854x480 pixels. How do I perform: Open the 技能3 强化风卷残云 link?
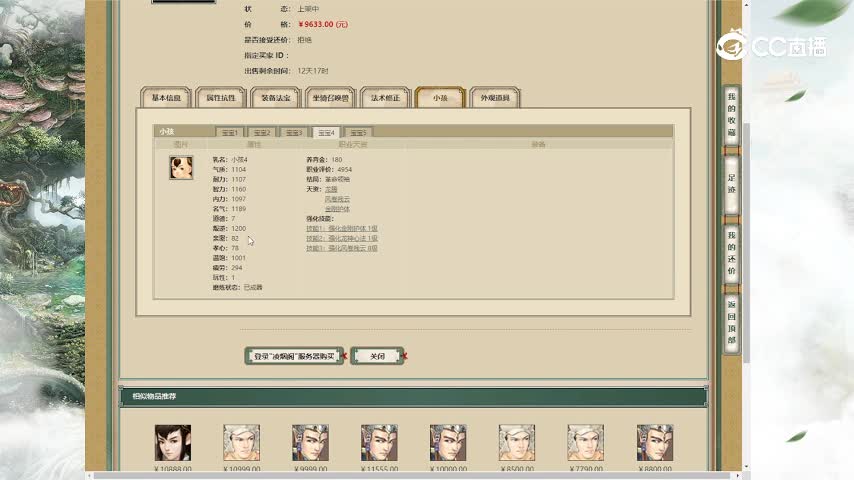point(341,248)
